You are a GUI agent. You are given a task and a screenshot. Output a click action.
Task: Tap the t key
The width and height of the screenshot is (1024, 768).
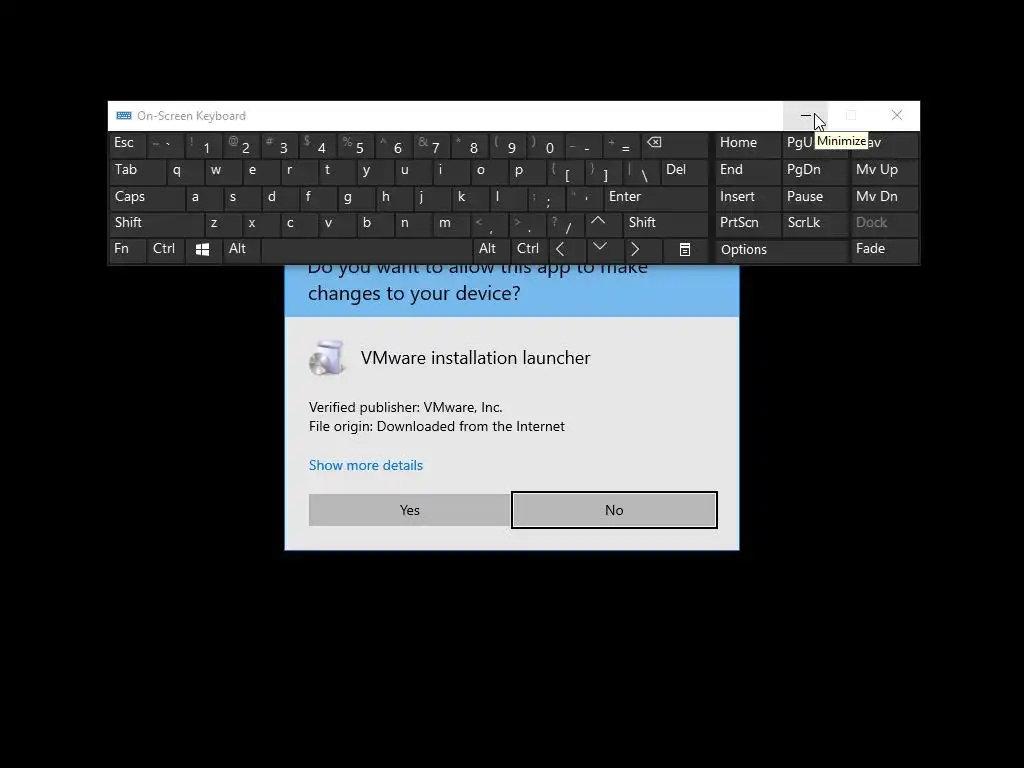coord(336,171)
